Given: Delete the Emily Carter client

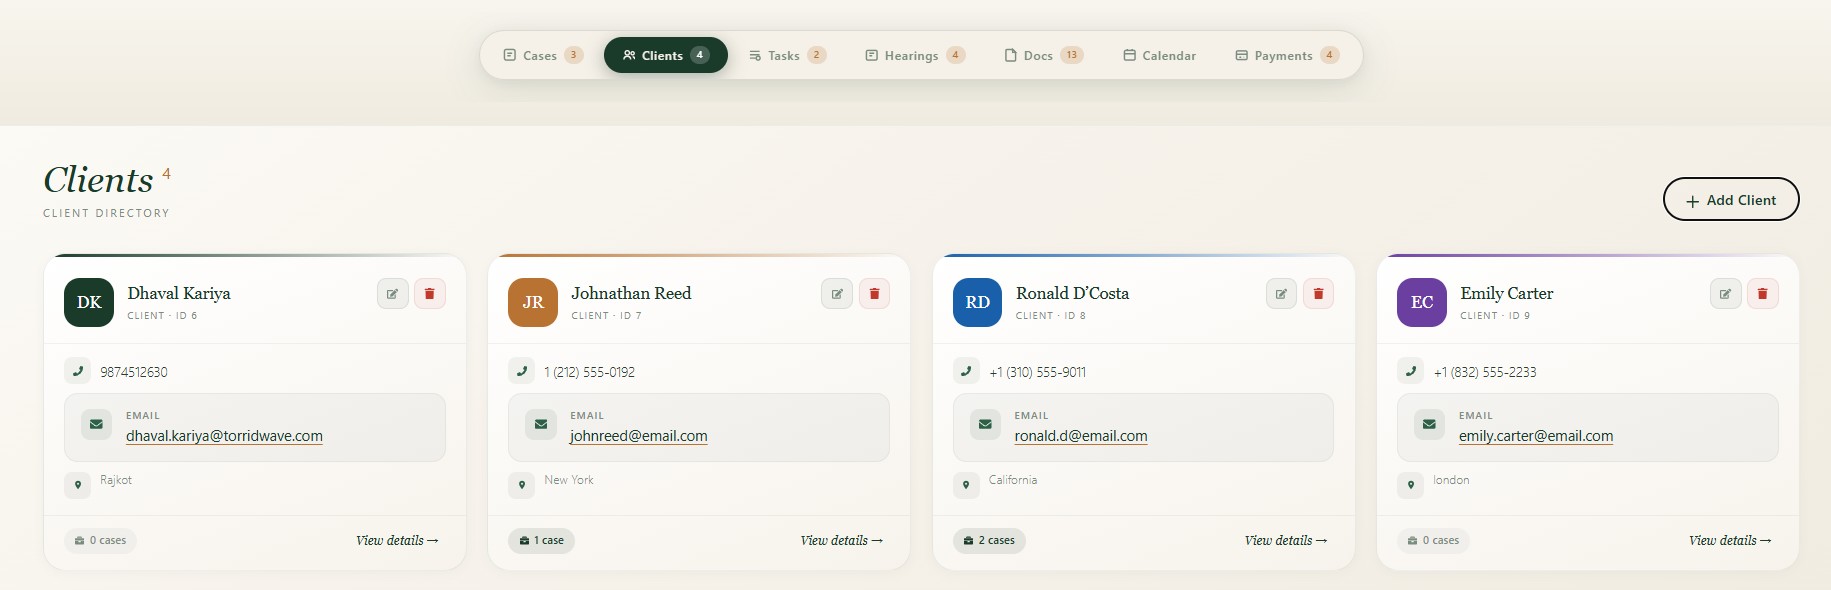Looking at the screenshot, I should [1762, 294].
